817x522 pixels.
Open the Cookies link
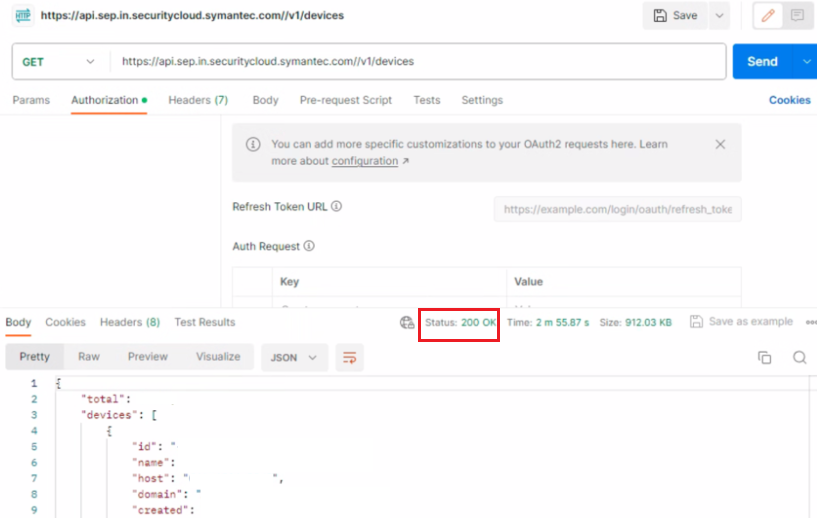pyautogui.click(x=789, y=100)
